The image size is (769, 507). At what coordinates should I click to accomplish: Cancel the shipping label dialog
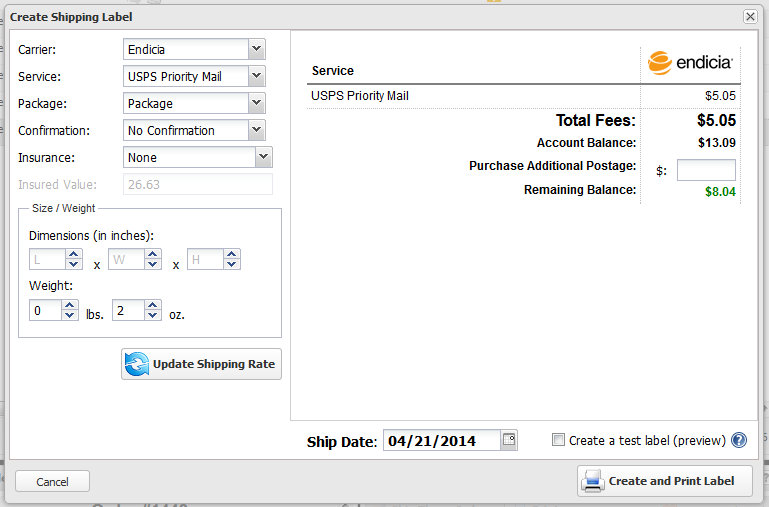[x=52, y=482]
